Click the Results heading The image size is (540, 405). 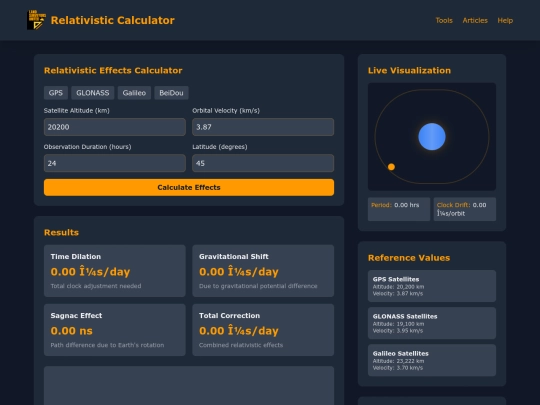coord(61,232)
